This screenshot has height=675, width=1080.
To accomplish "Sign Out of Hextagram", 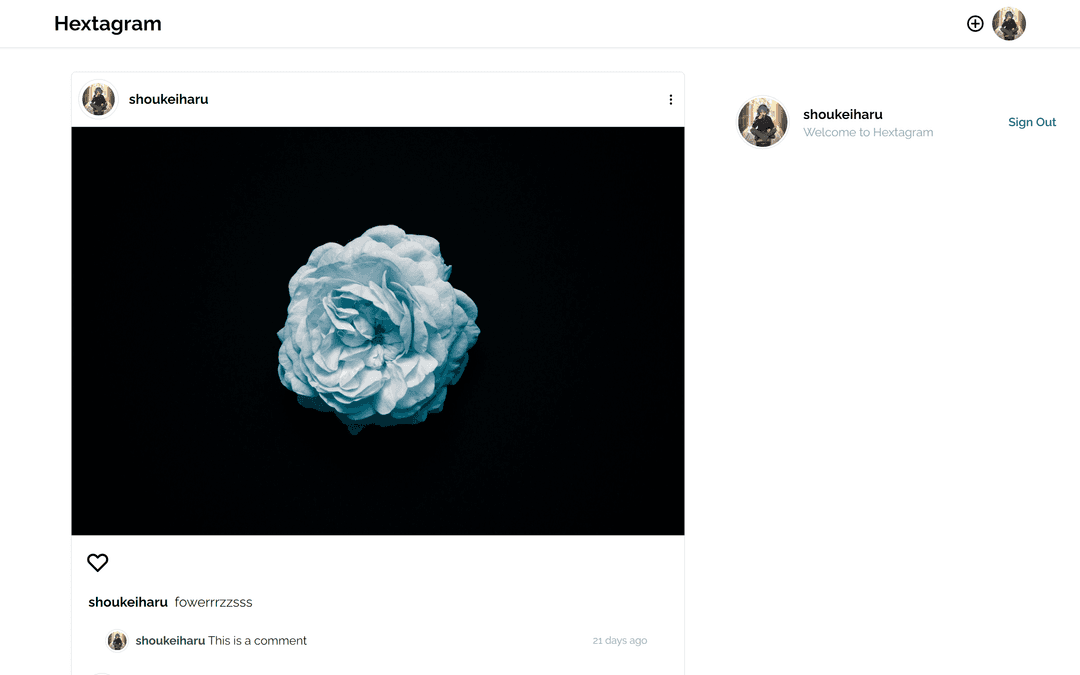I will (x=1032, y=122).
